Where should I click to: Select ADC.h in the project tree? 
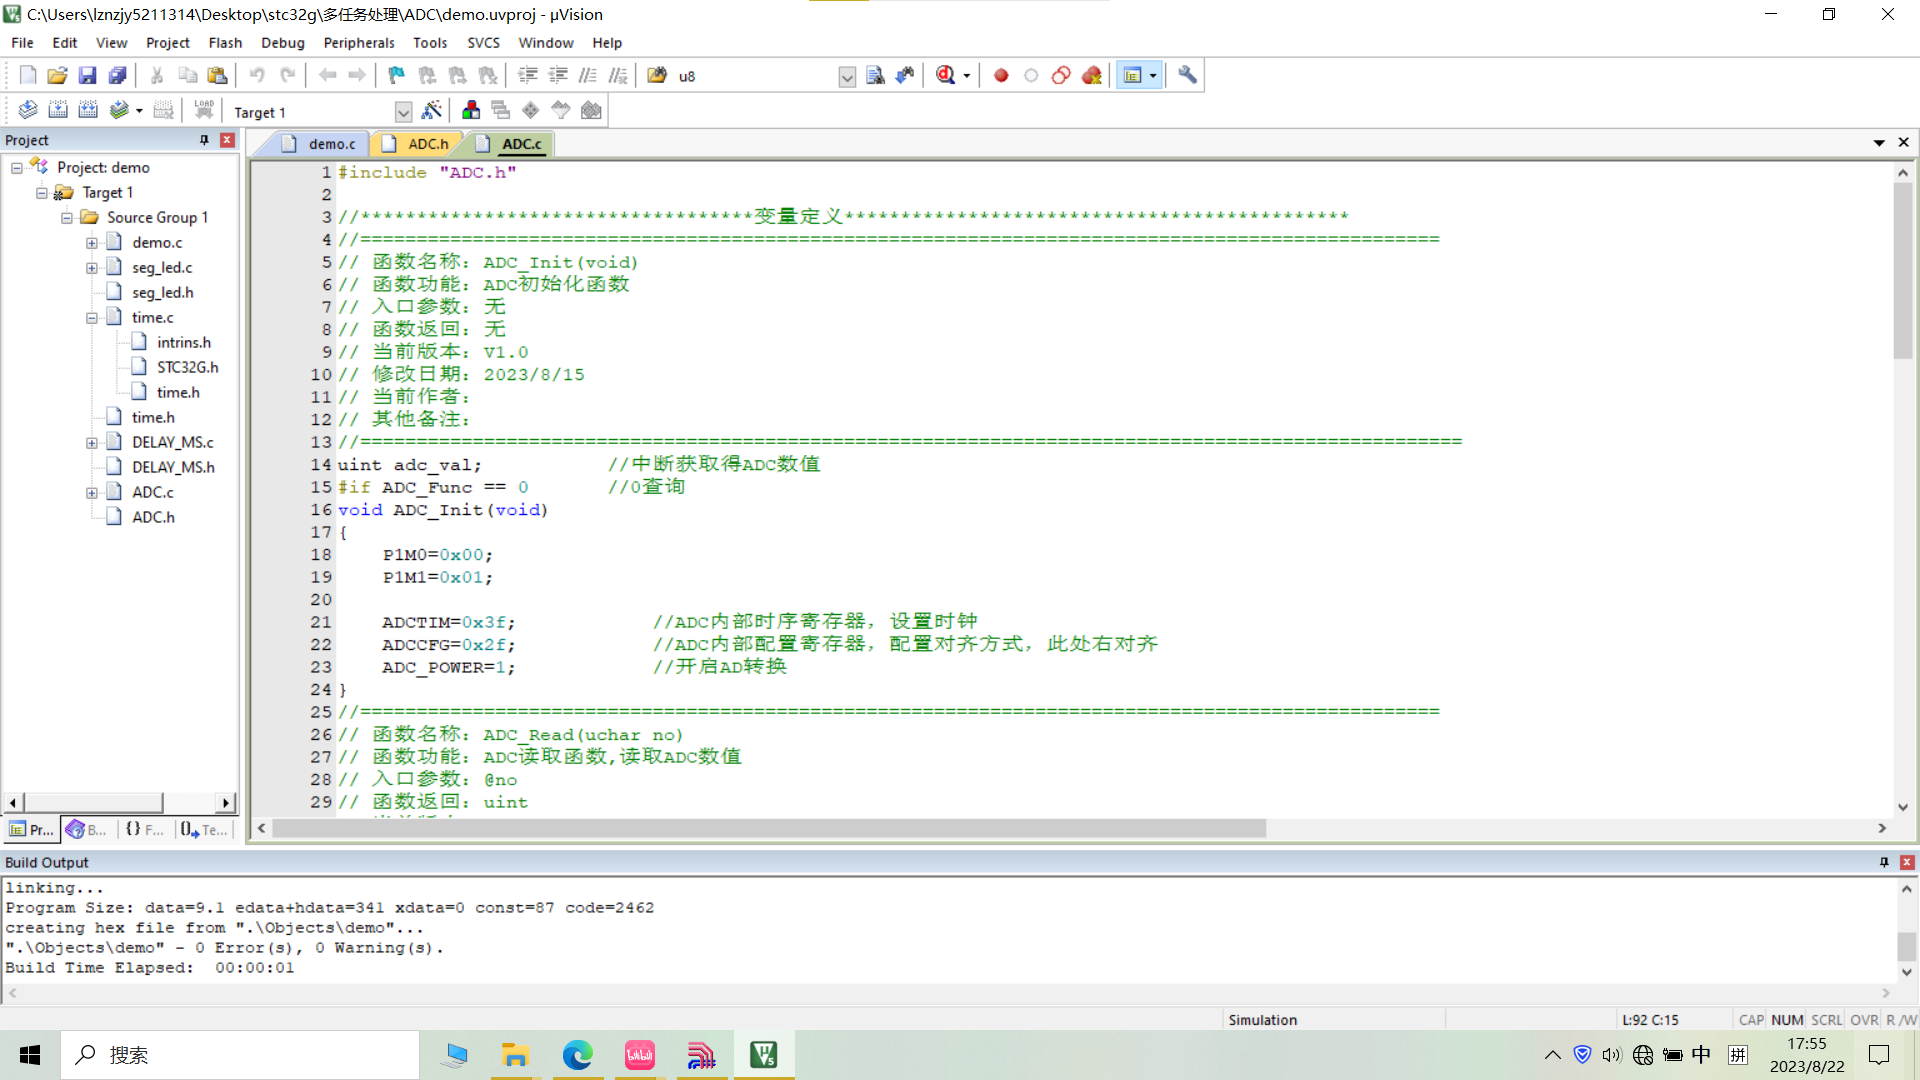(153, 518)
